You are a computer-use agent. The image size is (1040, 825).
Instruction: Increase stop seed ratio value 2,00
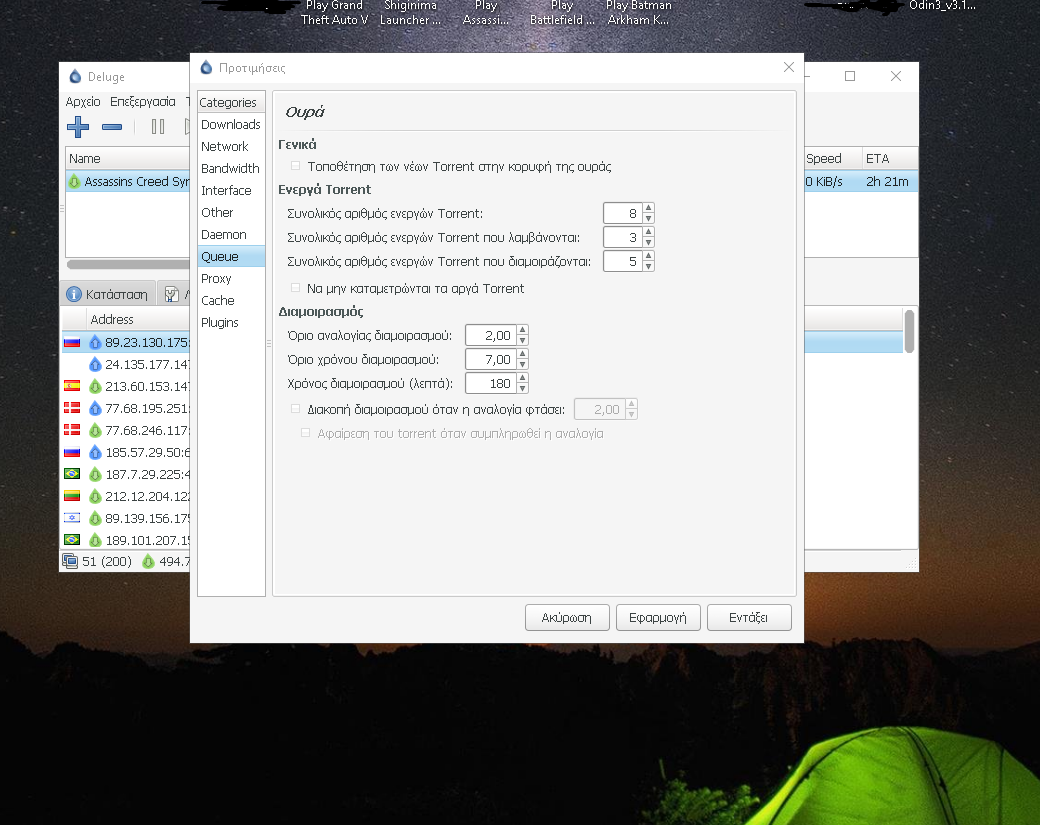(631, 404)
